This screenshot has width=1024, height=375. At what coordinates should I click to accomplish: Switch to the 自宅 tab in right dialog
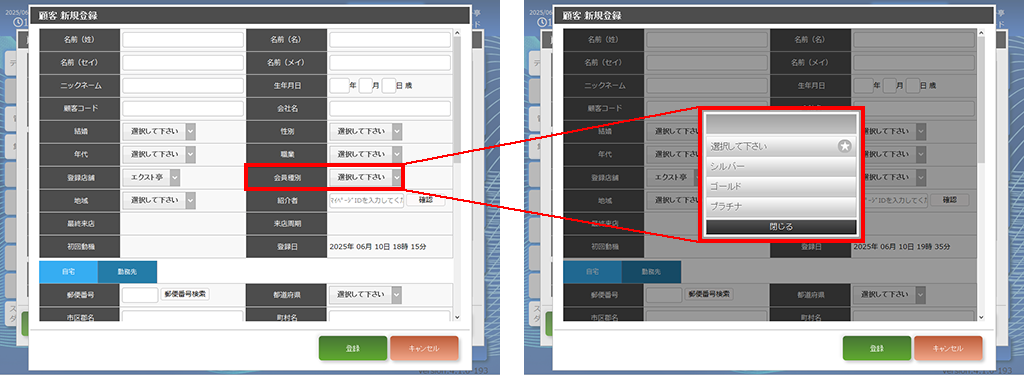pyautogui.click(x=592, y=271)
